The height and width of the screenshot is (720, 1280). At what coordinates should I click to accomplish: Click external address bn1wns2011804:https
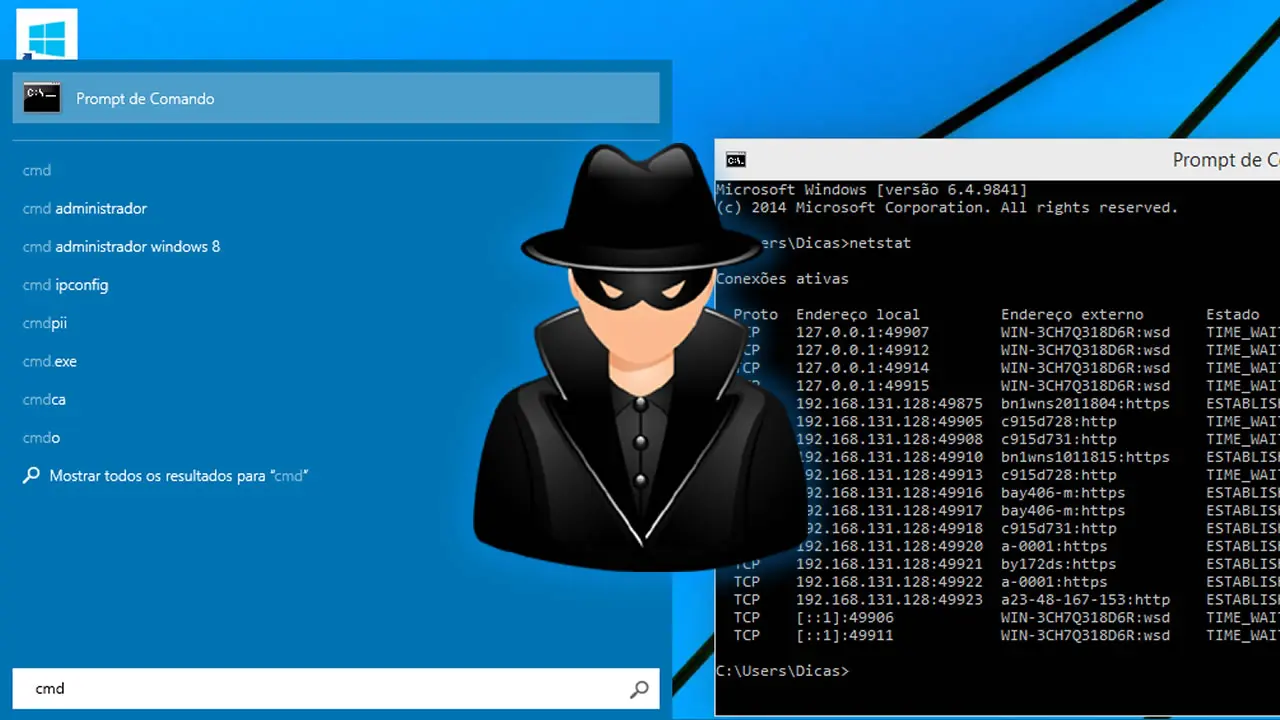pyautogui.click(x=1085, y=404)
